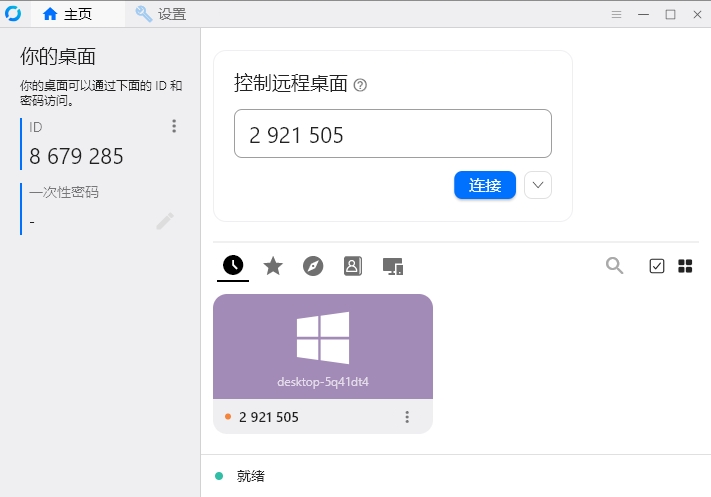
Task: Switch to the 主页 home tab
Action: 78,15
